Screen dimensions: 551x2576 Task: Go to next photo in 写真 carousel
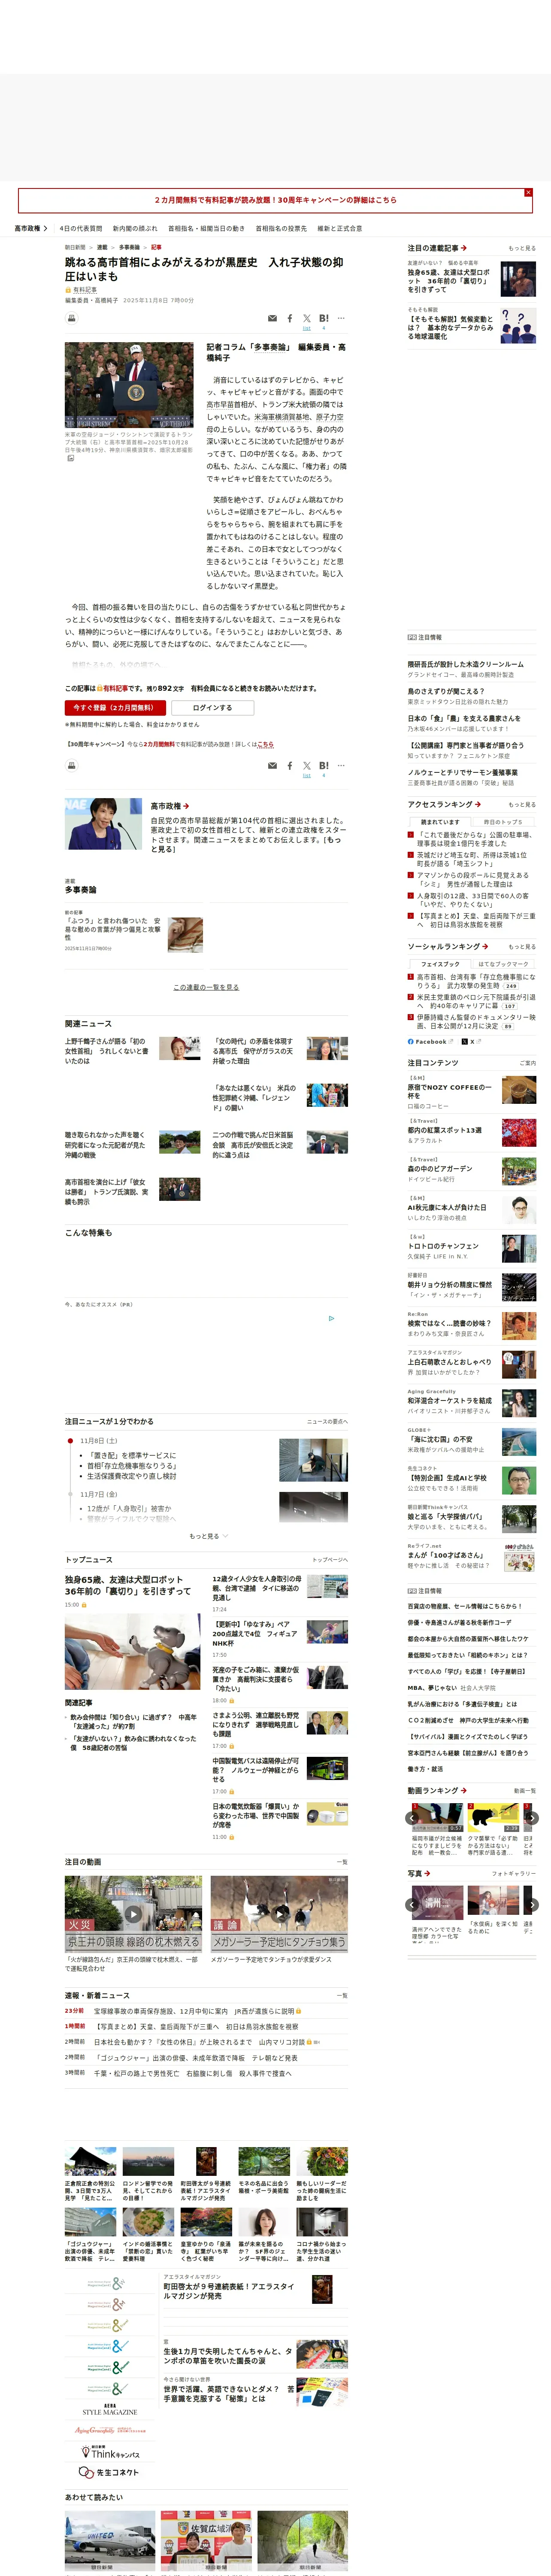coord(532,1905)
